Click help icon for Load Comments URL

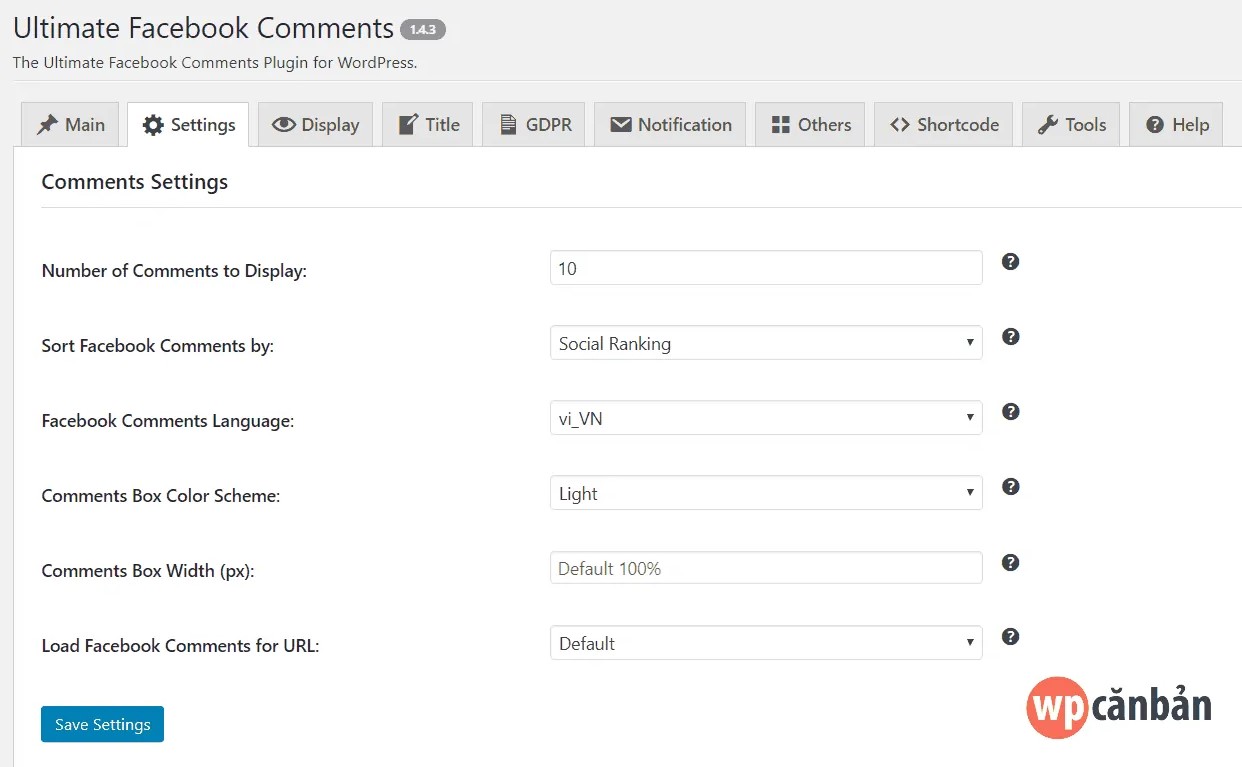[1010, 637]
